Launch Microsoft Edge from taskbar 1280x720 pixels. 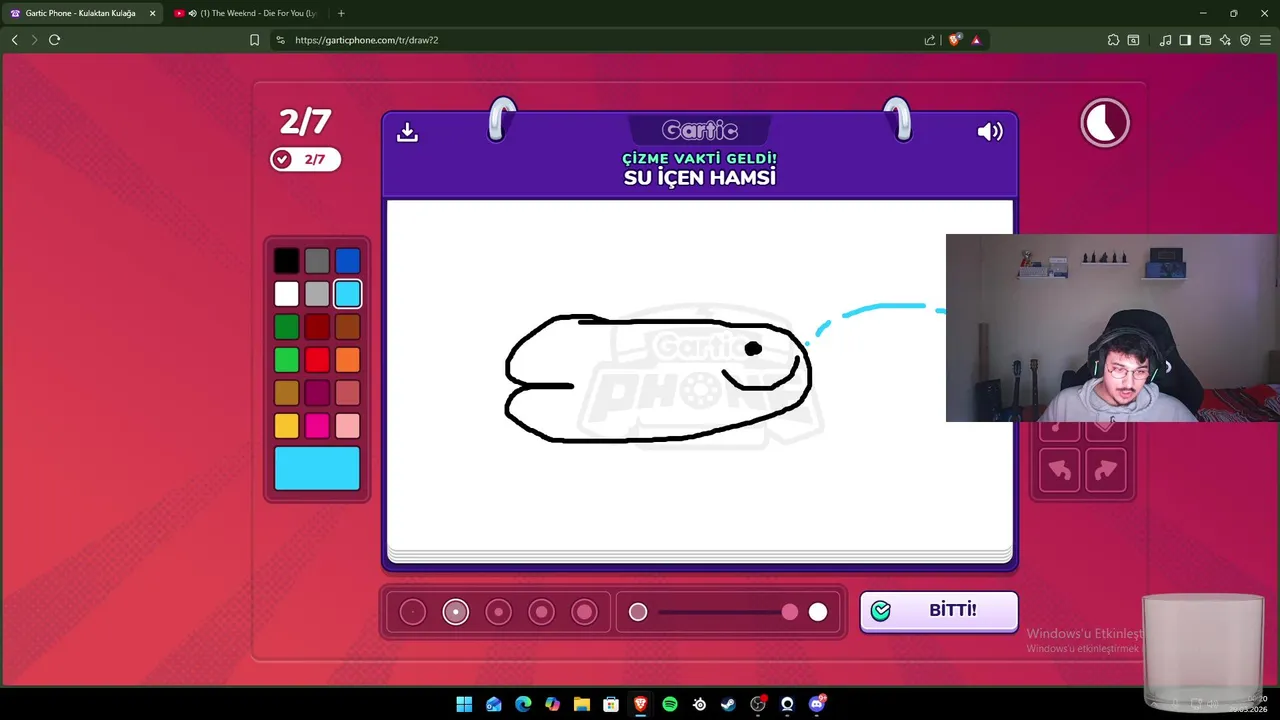(523, 704)
